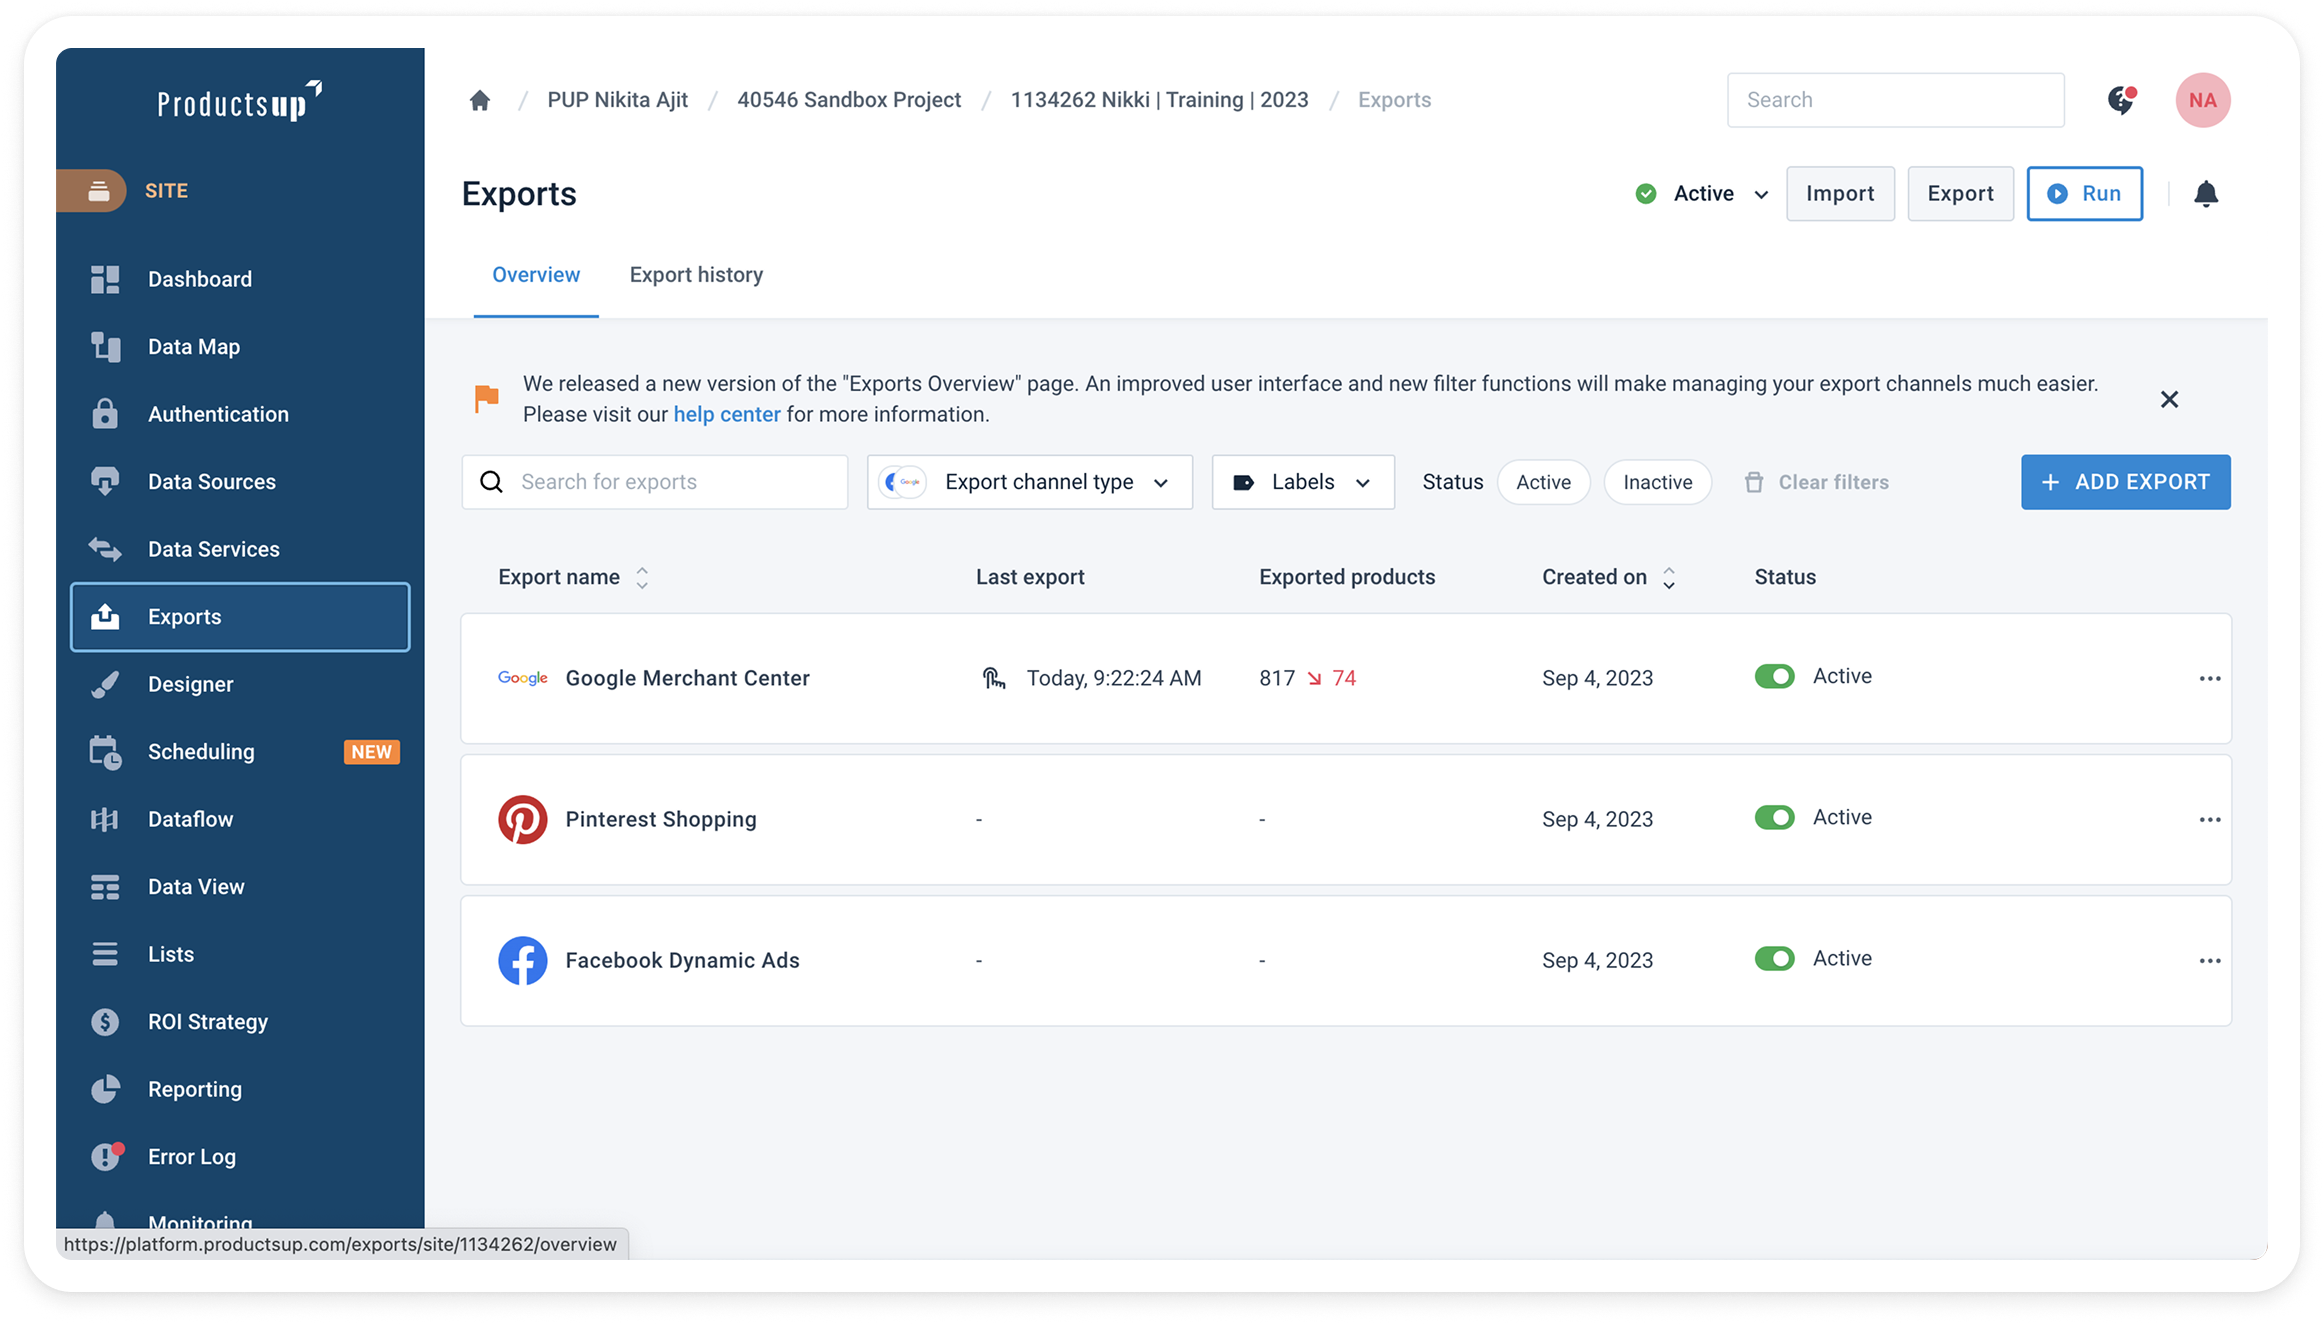Open Dataflow in the sidebar
This screenshot has width=2324, height=1324.
coord(240,819)
